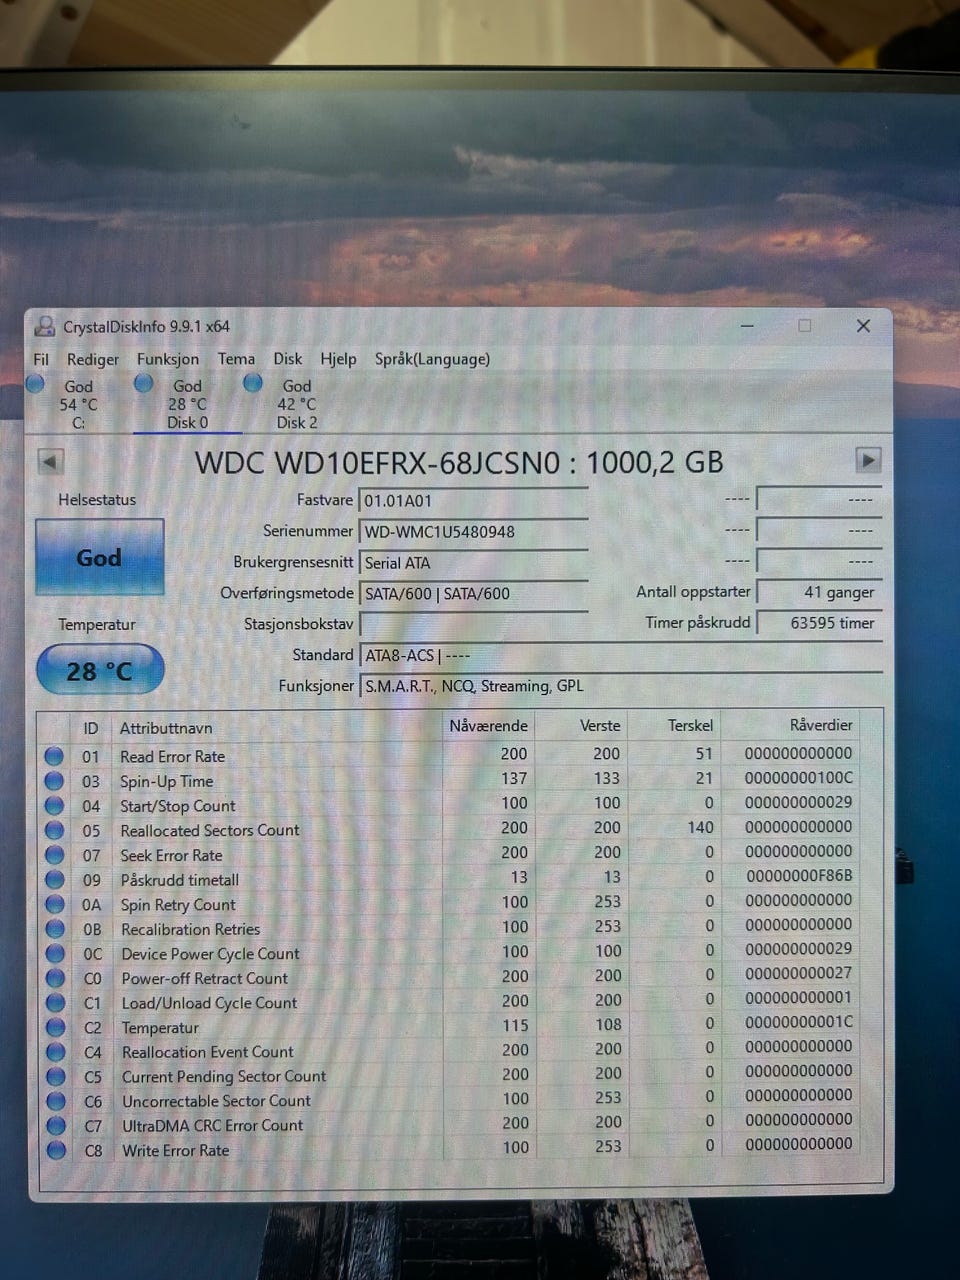Click the status dot next to Temperatur attribute
960x1280 pixels.
pos(55,1027)
